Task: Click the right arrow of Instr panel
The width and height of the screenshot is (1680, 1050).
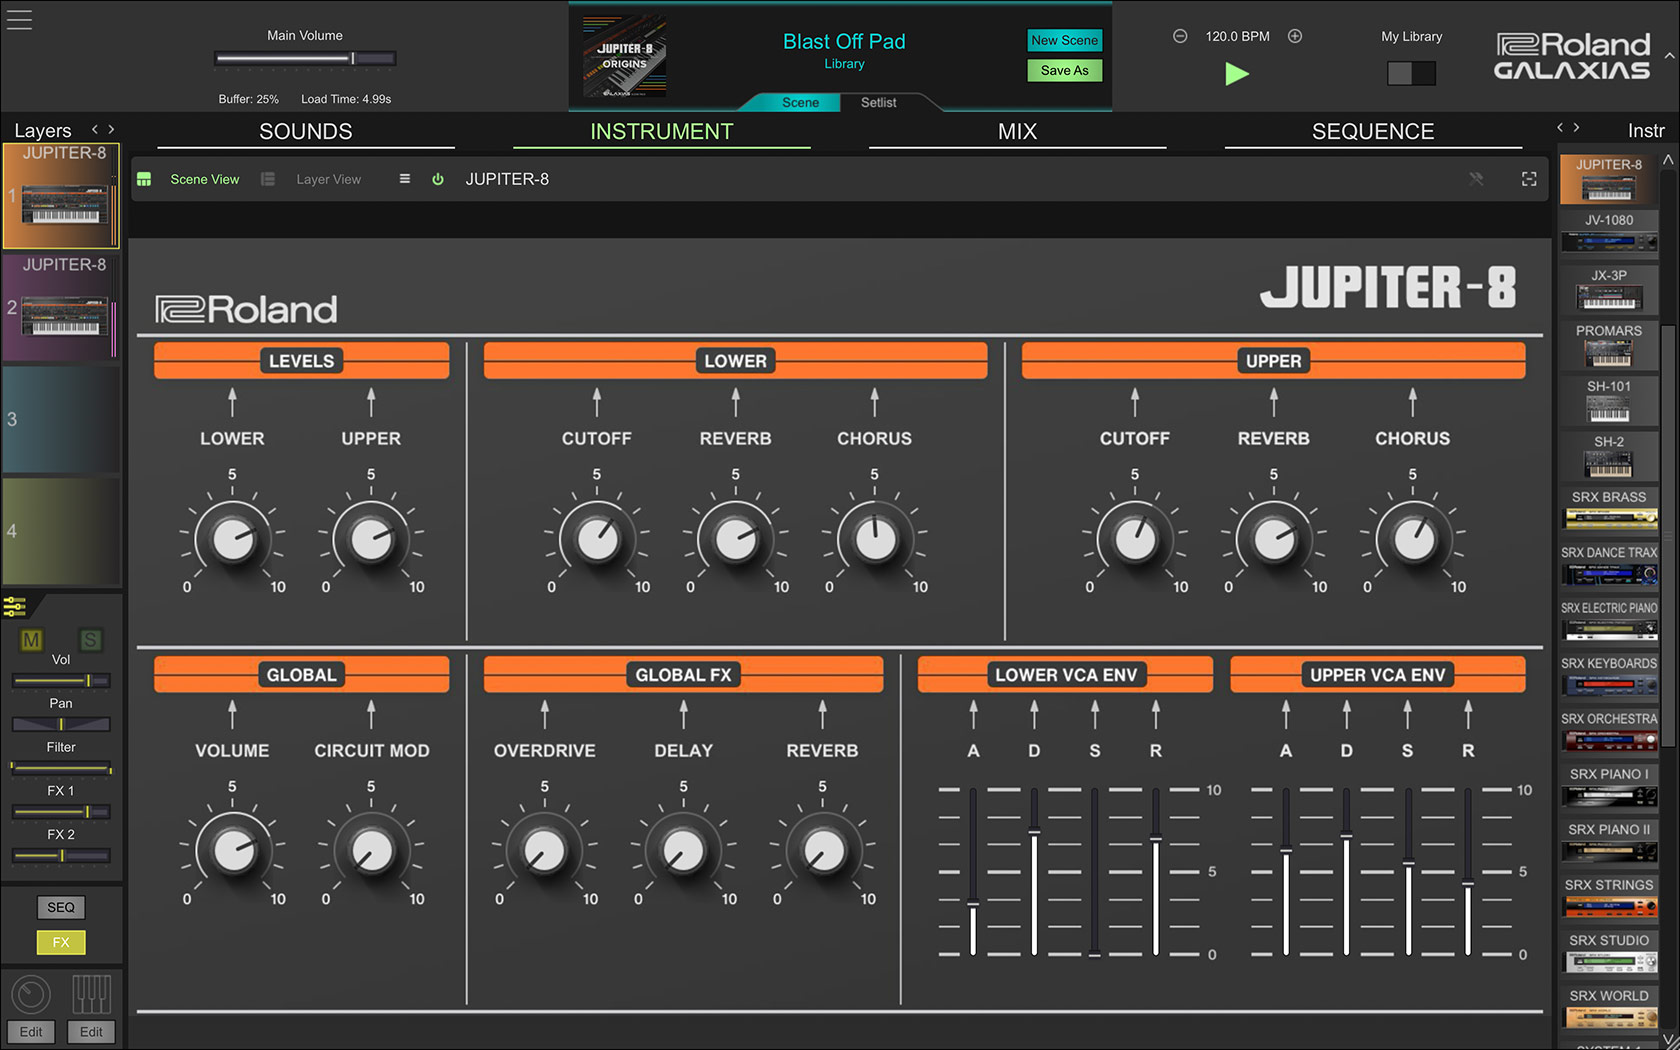Action: 1577,128
